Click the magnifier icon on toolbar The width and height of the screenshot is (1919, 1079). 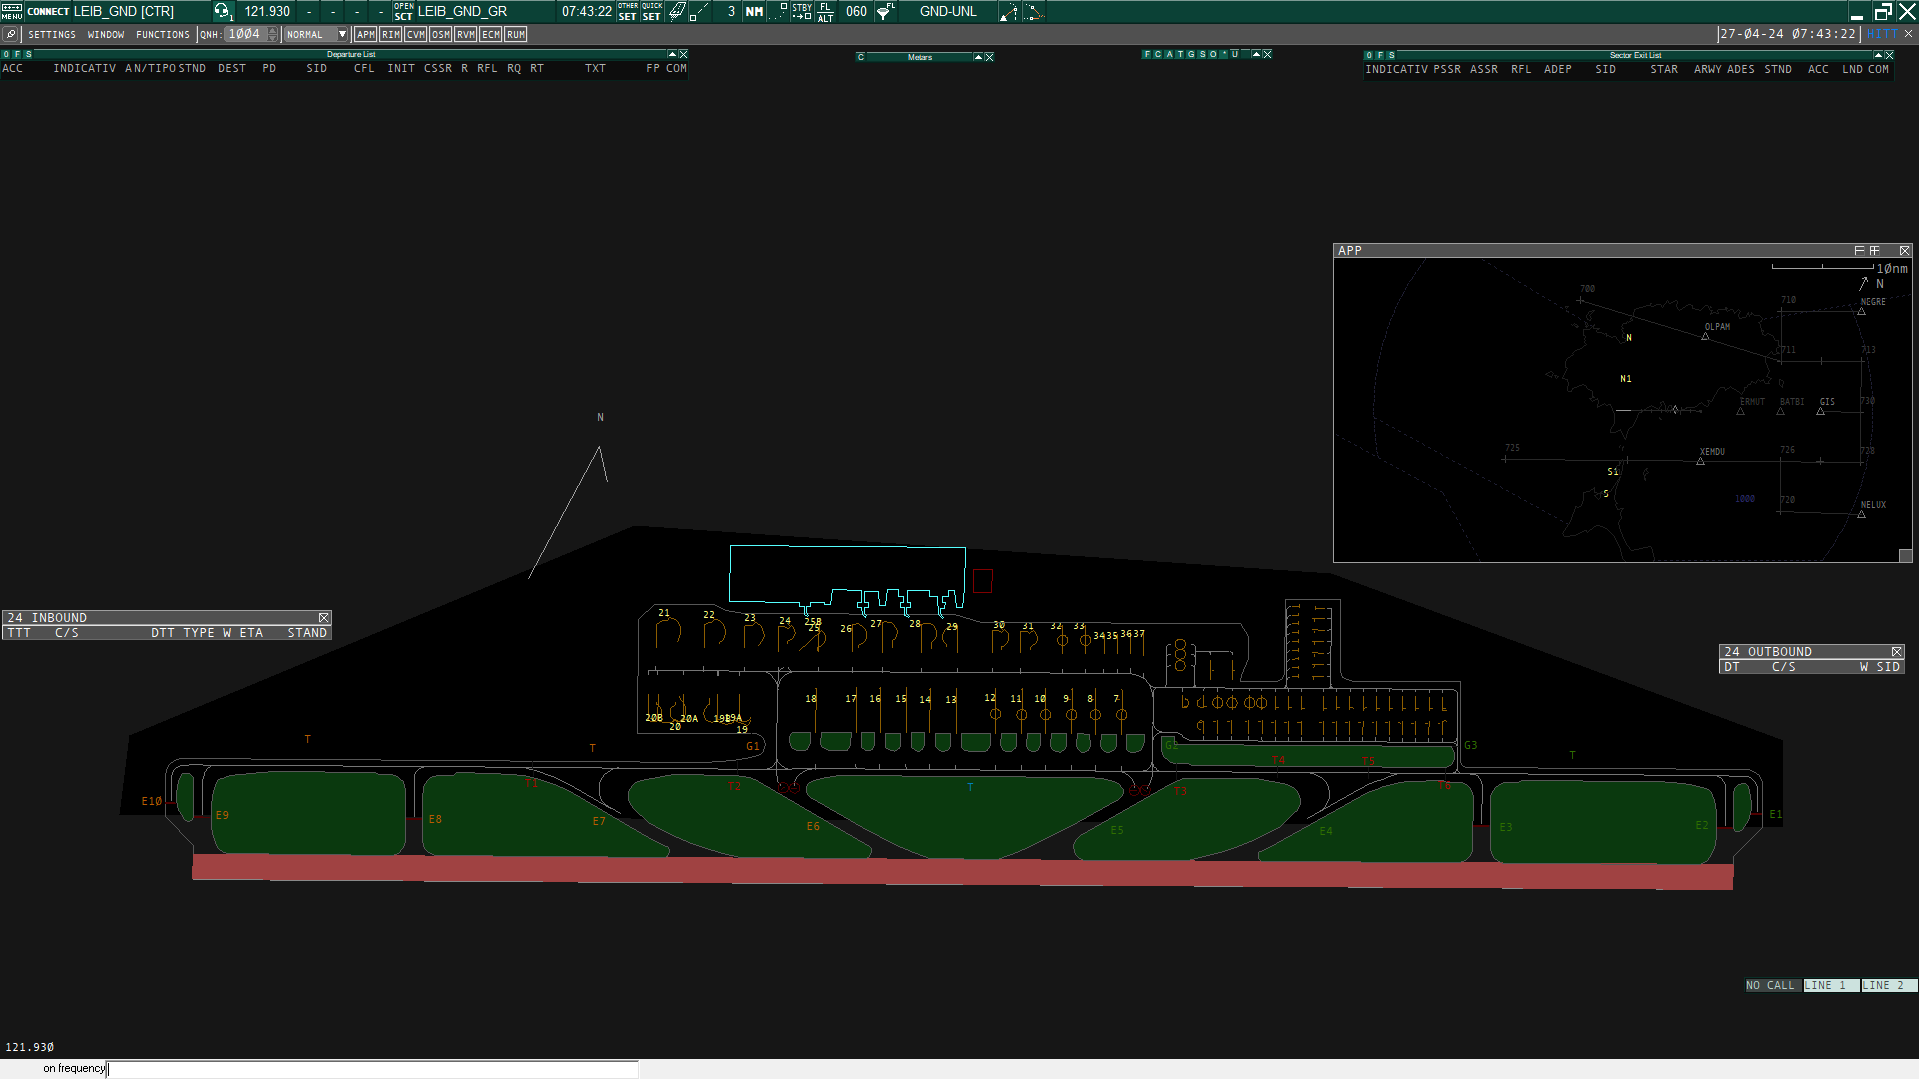coord(10,34)
